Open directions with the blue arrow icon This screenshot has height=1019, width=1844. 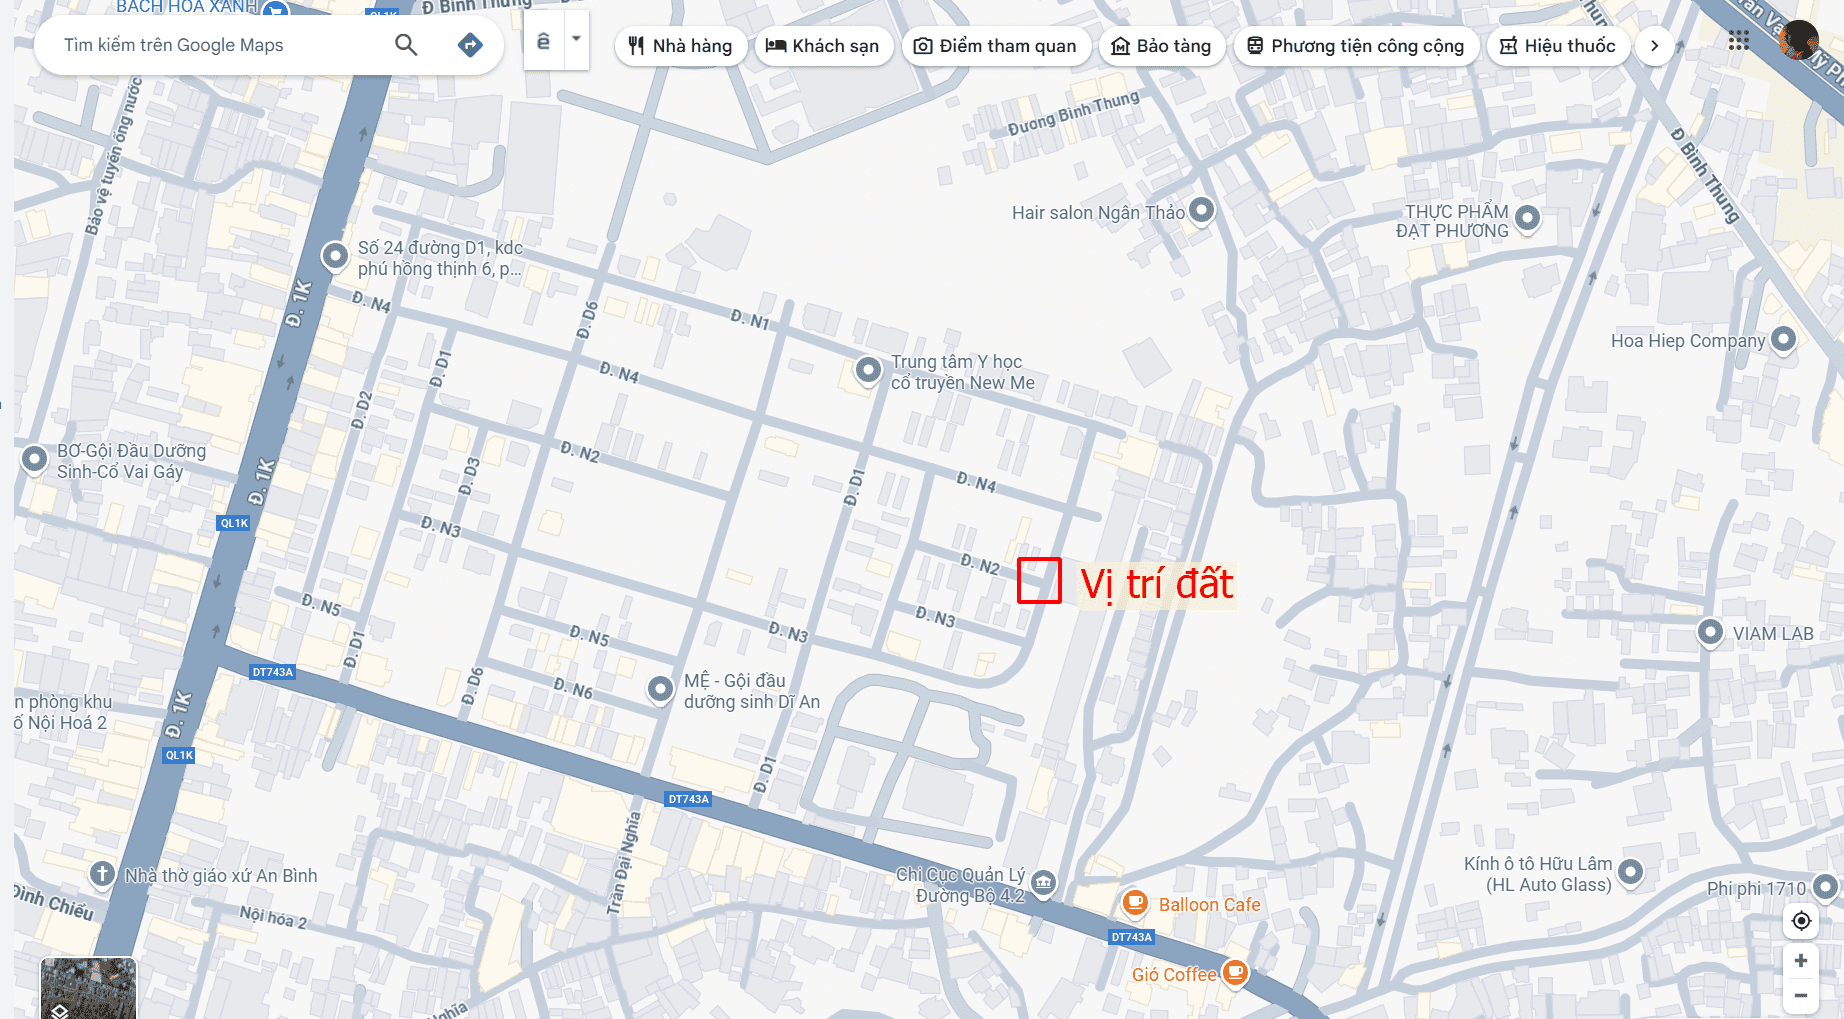coord(470,45)
